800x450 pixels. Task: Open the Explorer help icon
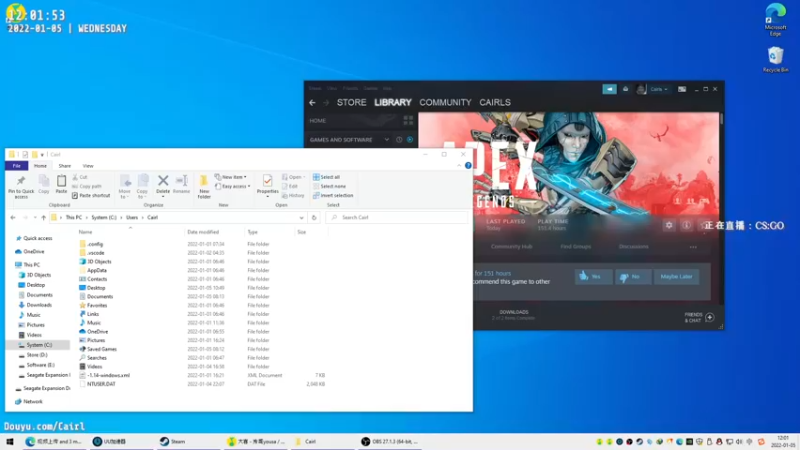point(468,165)
